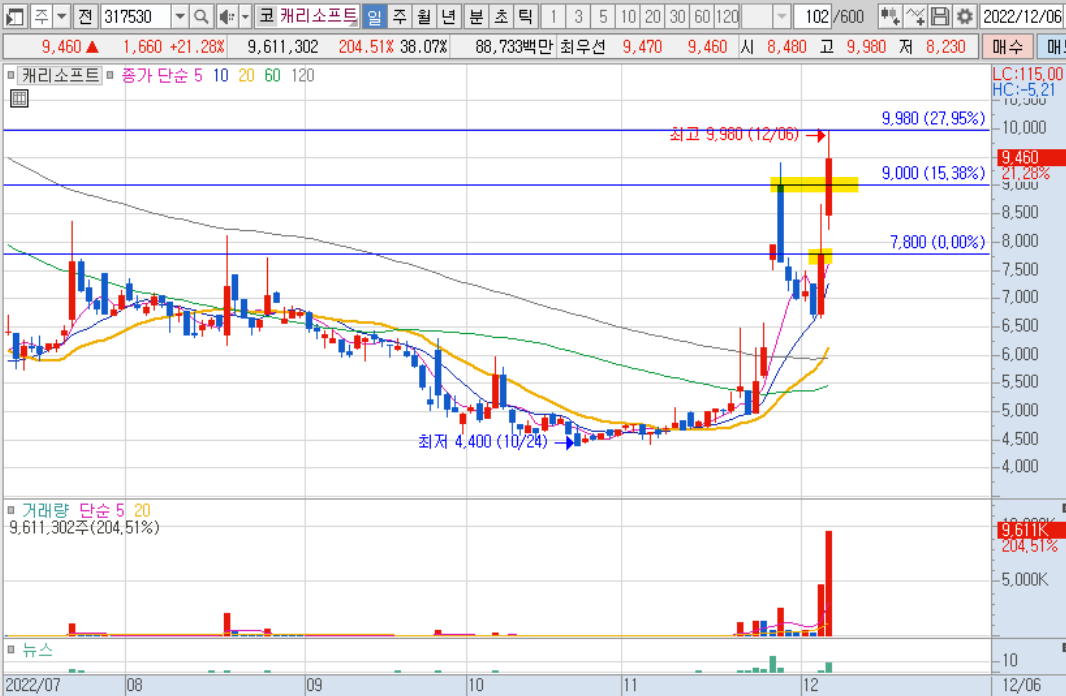Click the 9,980 (27.95%) horizontal line label

933,118
